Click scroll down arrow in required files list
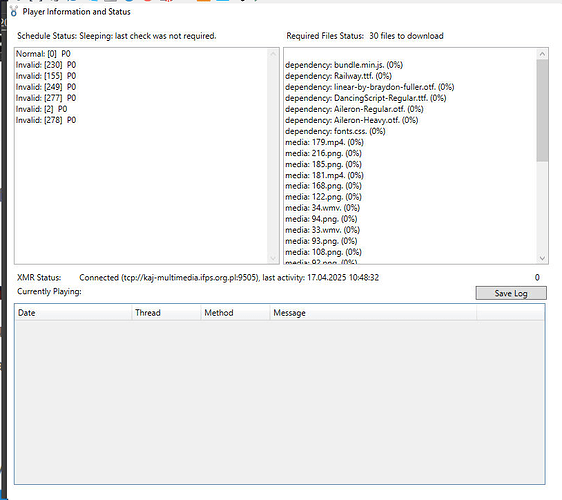562x500 pixels. coord(542,258)
